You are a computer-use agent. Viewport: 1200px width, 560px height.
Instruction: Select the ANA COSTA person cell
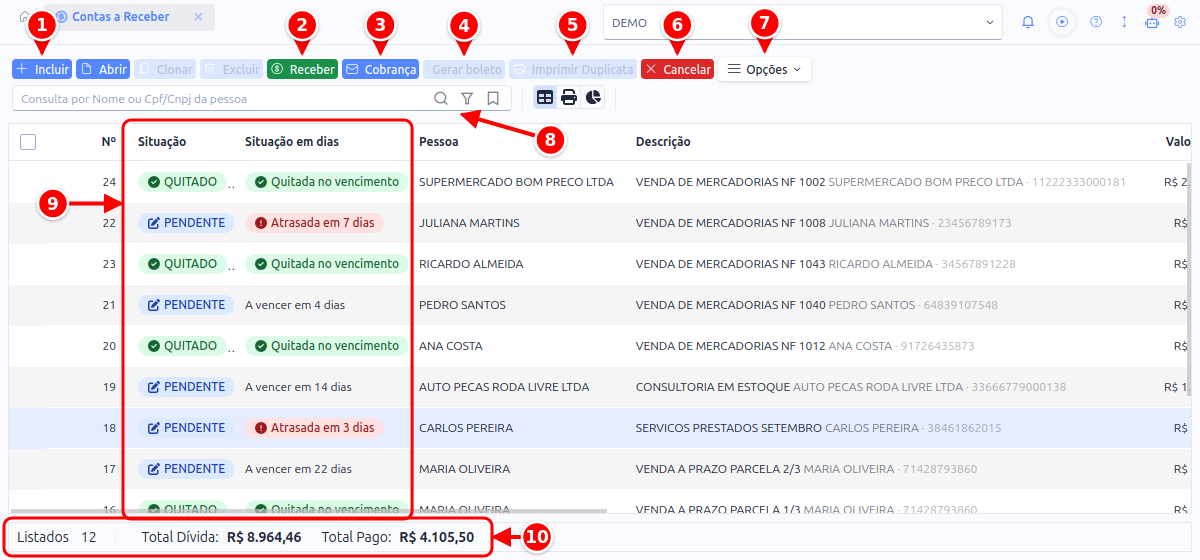tap(450, 346)
